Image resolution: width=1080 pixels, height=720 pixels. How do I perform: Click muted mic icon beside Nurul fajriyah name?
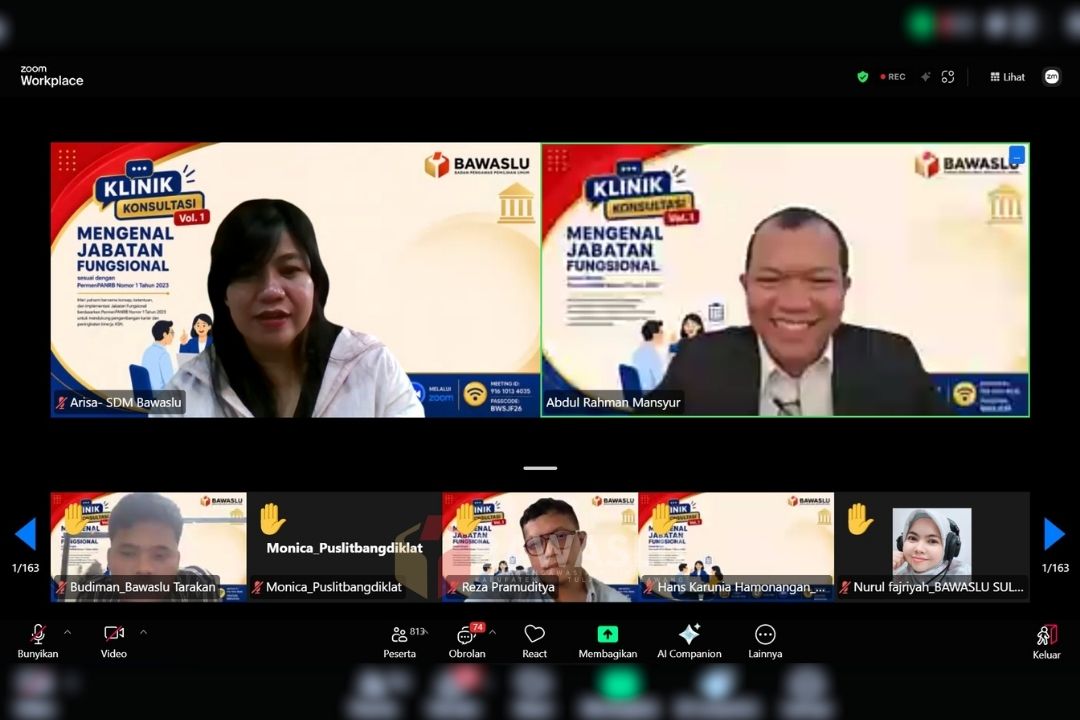[x=845, y=588]
